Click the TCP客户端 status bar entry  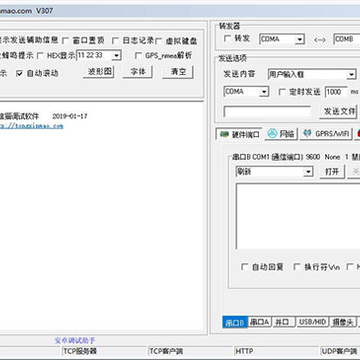191,351
